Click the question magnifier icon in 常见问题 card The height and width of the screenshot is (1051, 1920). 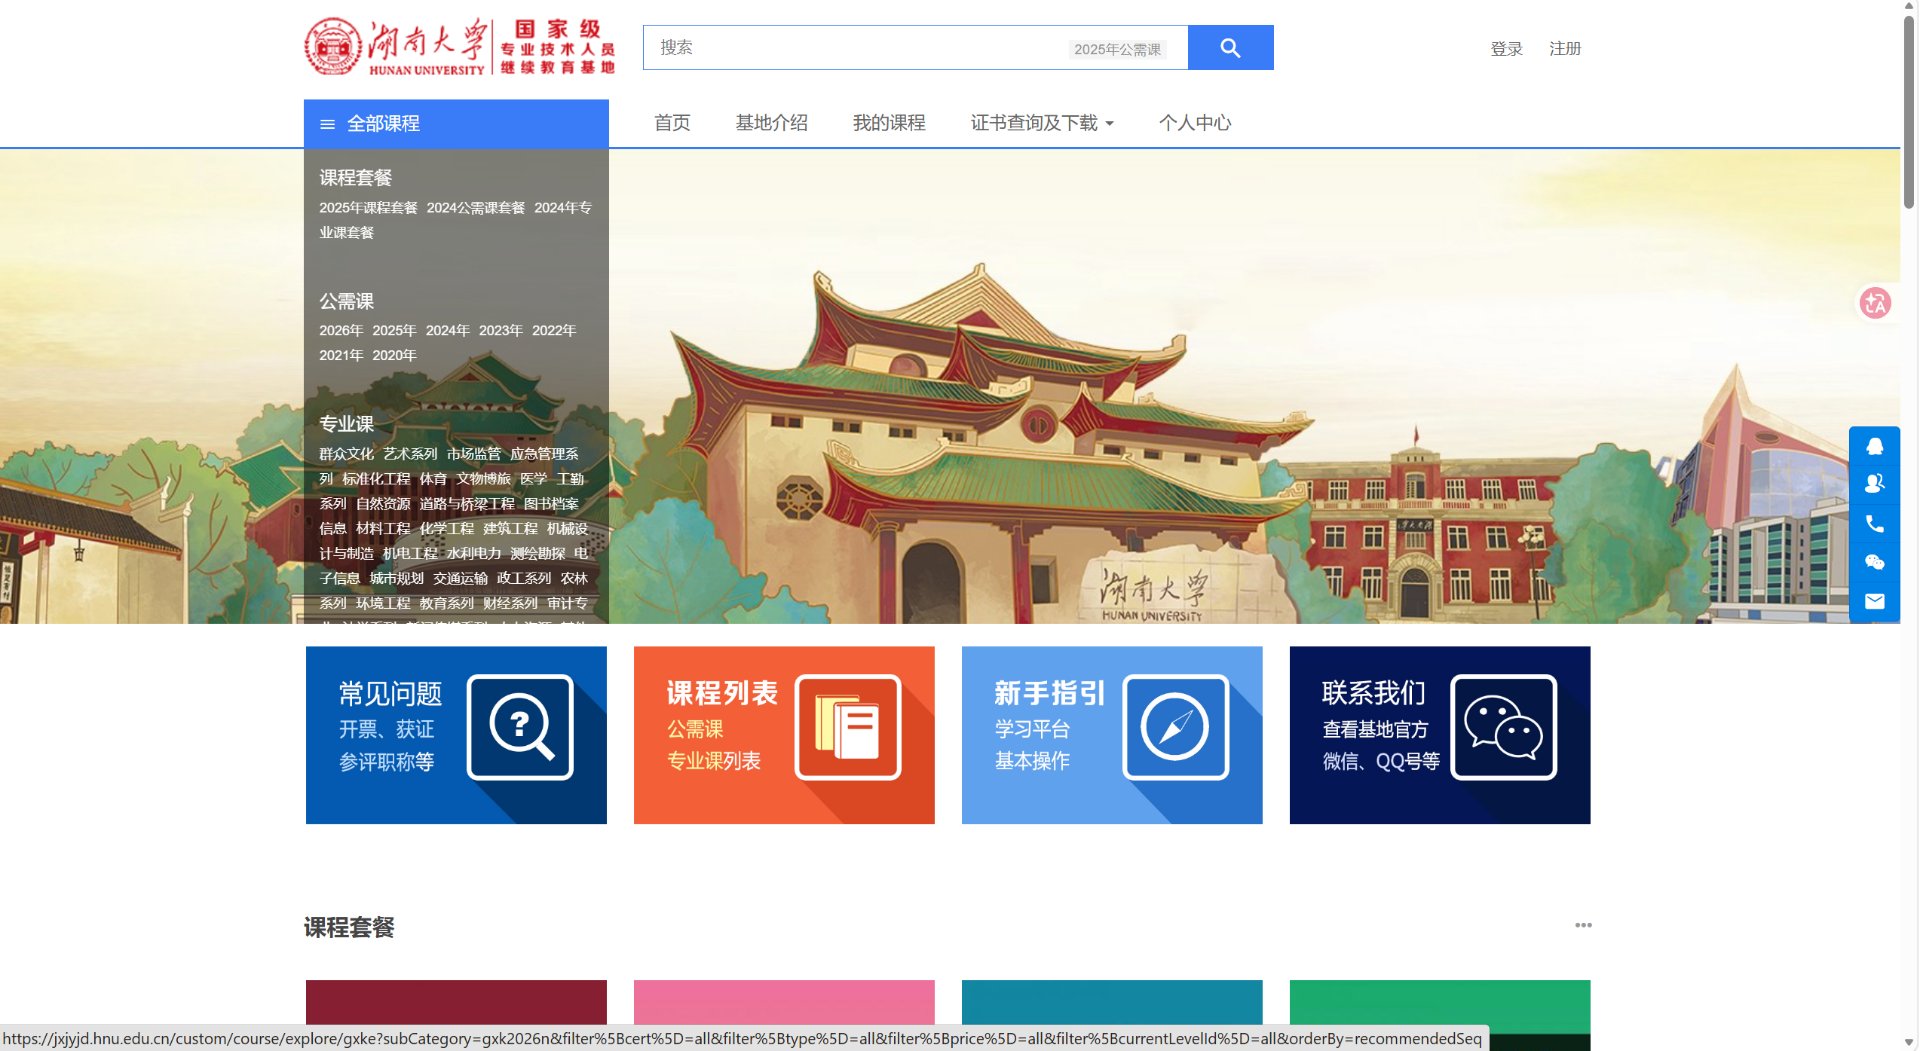(x=520, y=727)
